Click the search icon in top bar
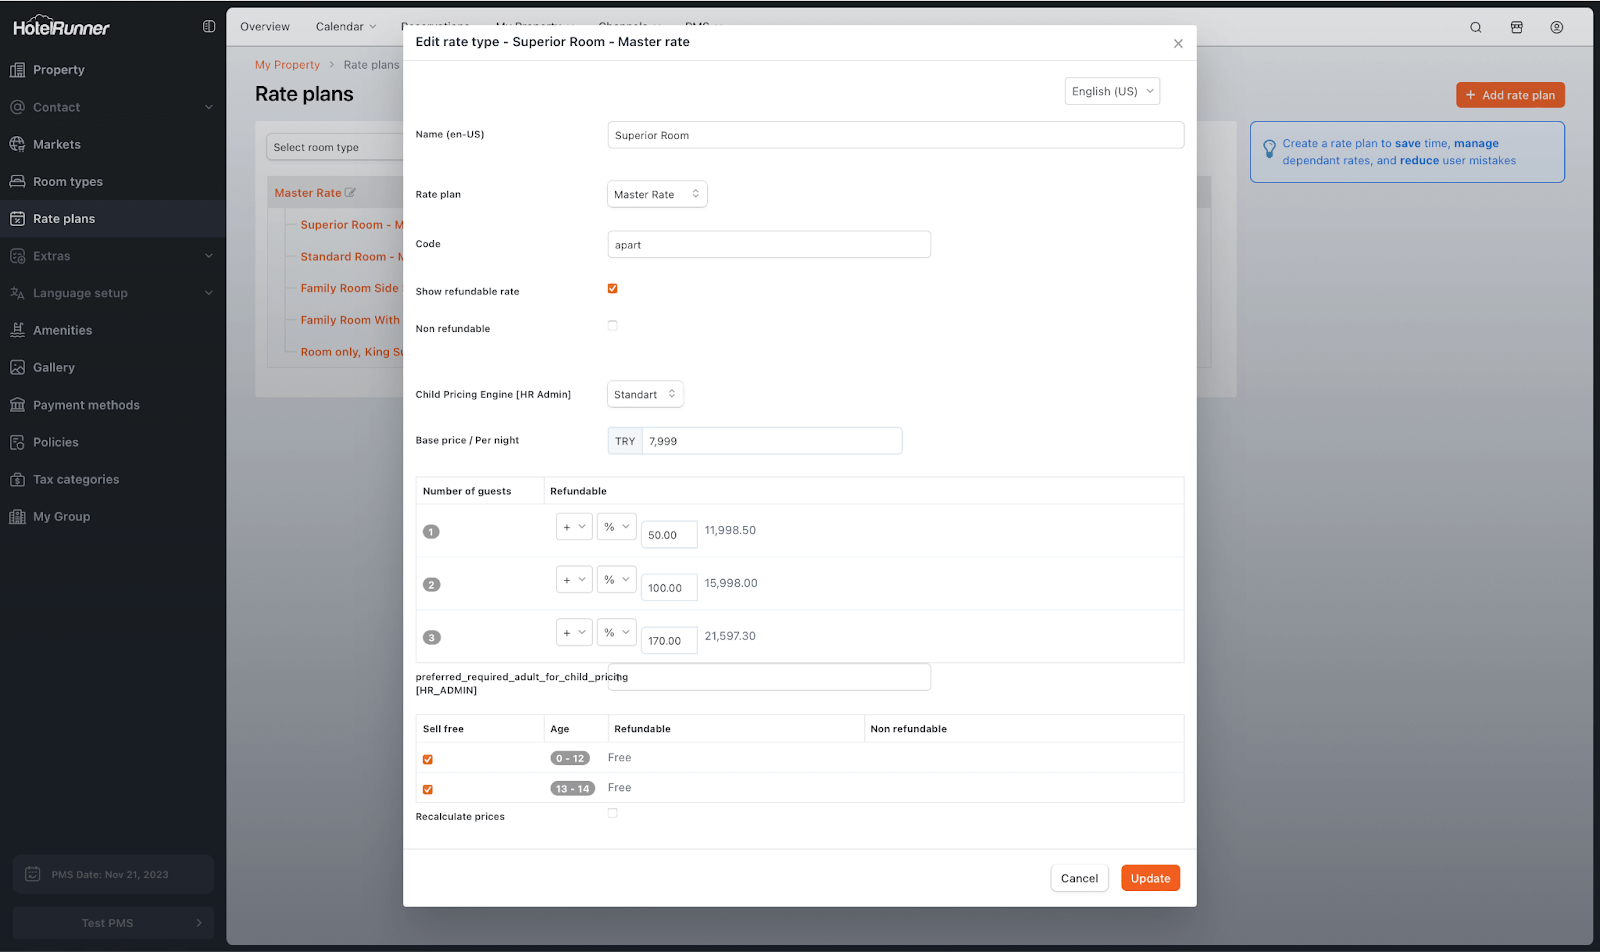 [1475, 27]
